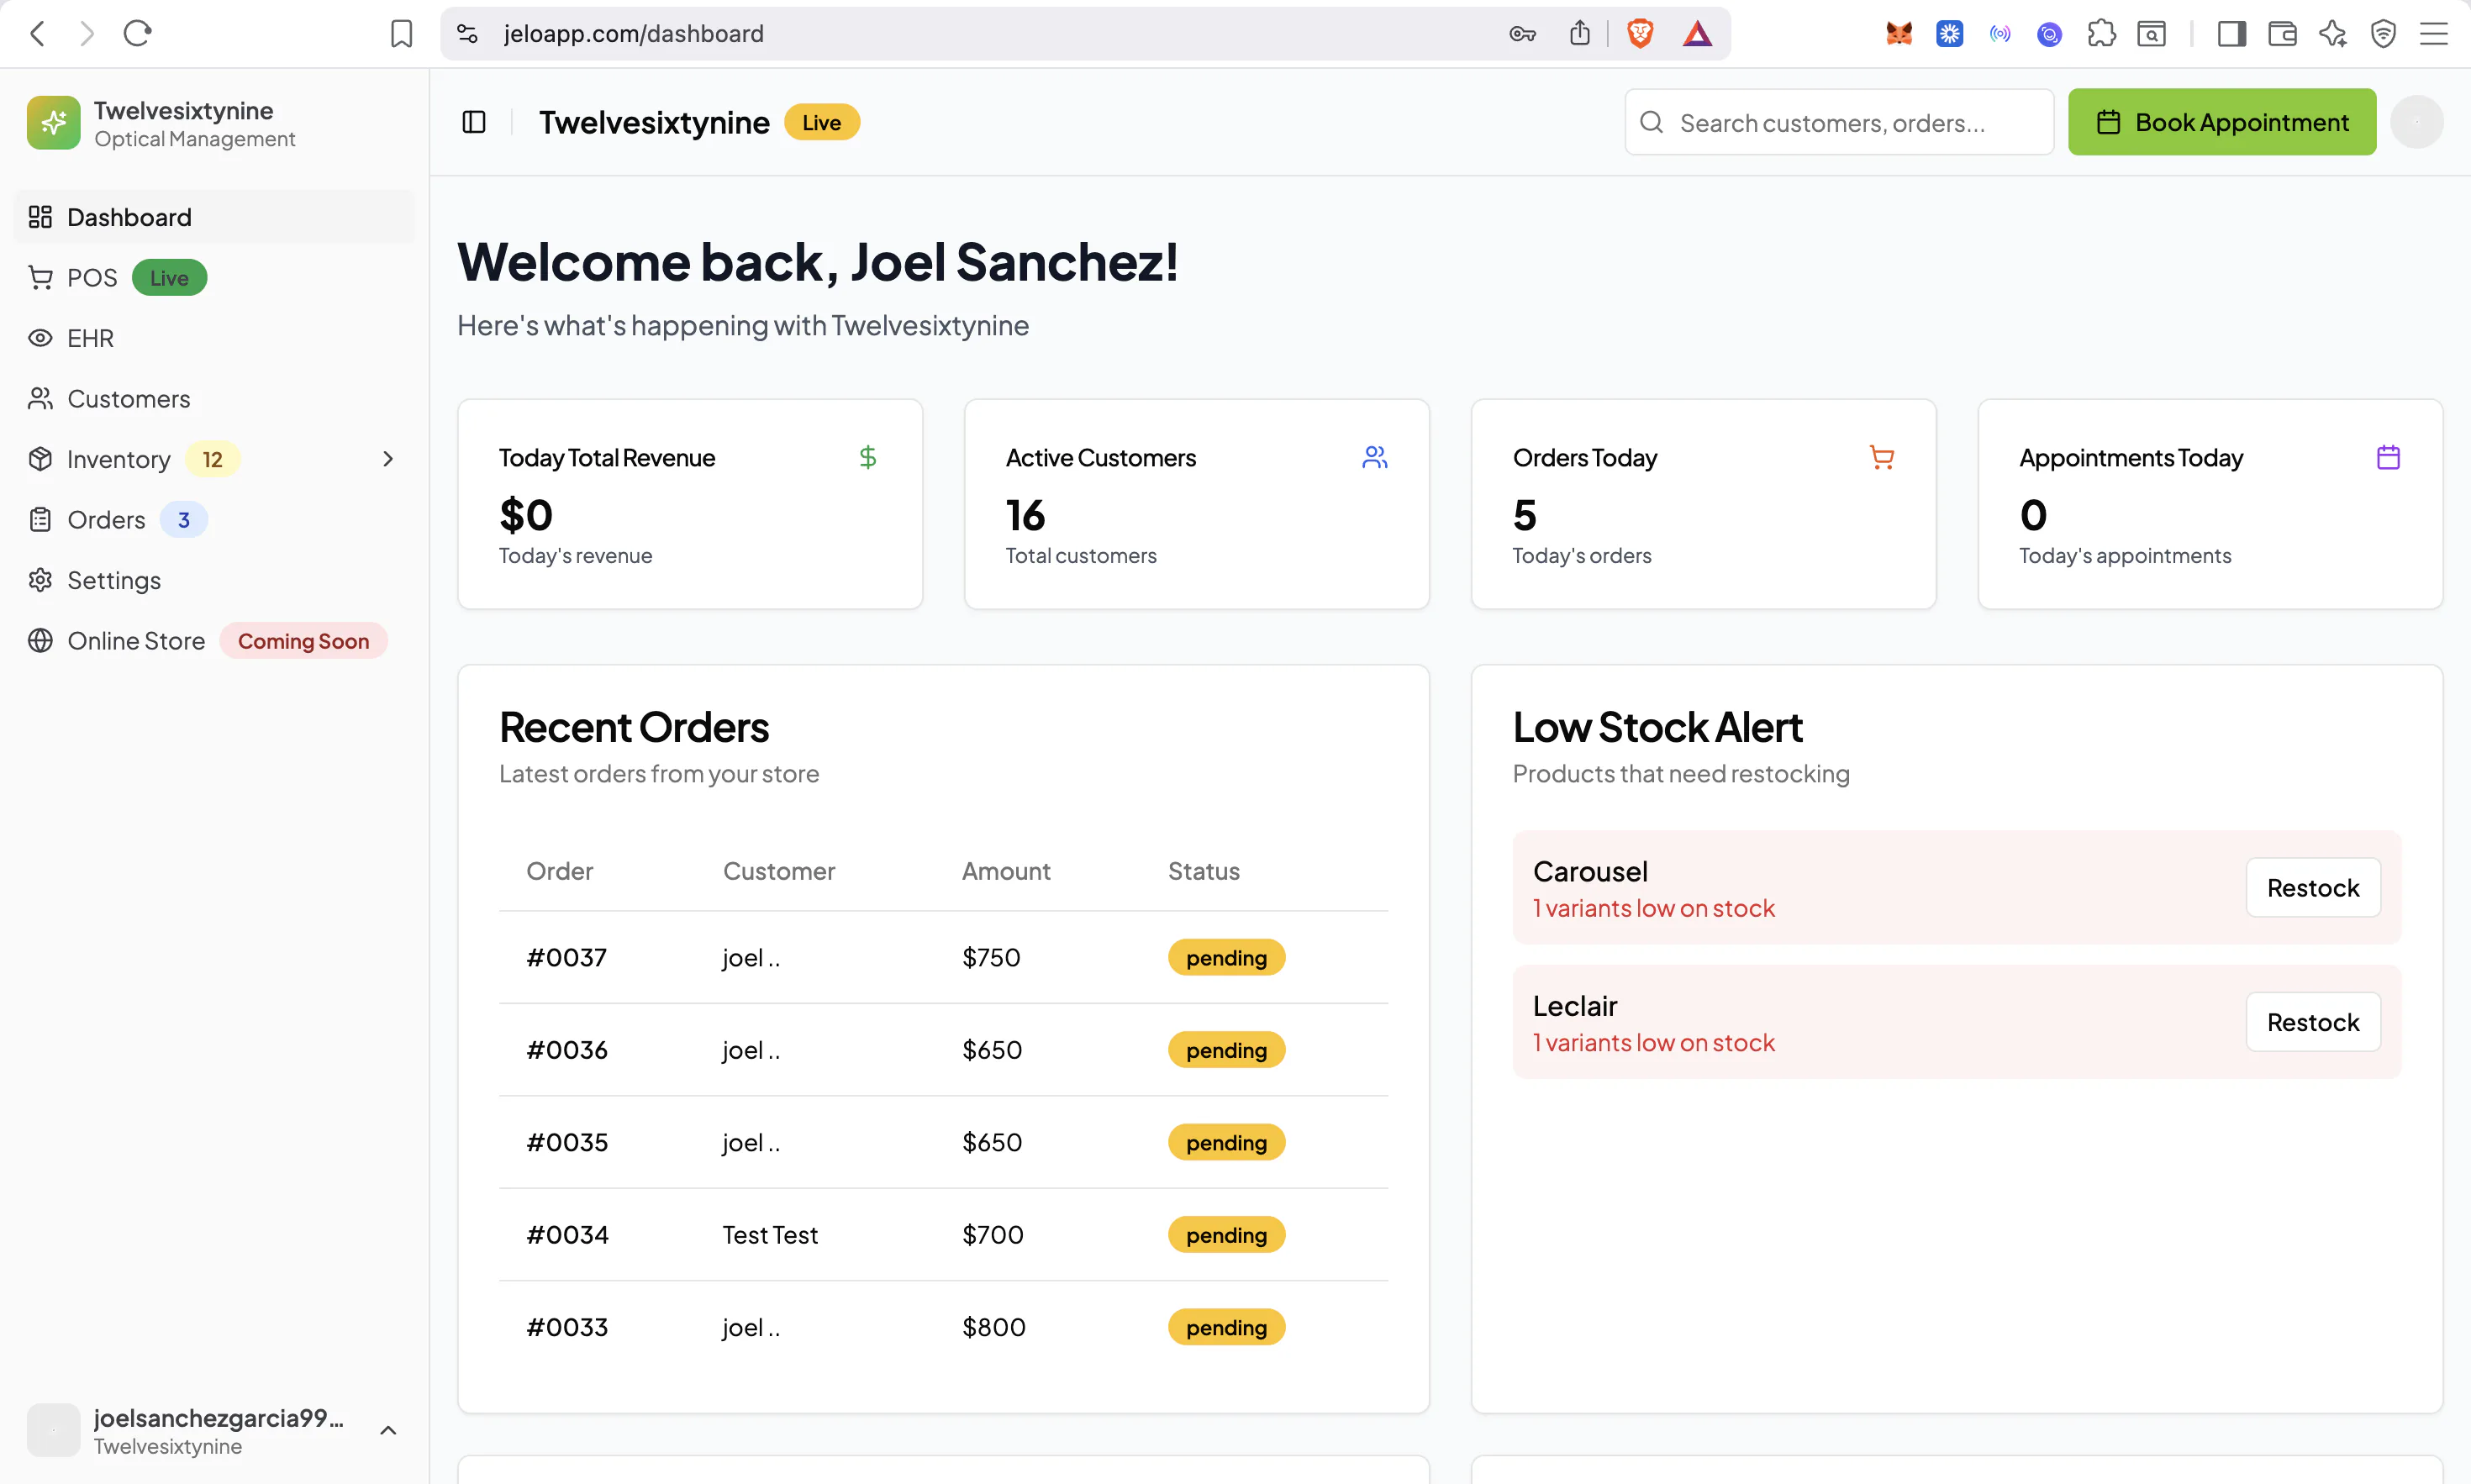Restock the Leclair product
The image size is (2471, 1484).
(2313, 1022)
